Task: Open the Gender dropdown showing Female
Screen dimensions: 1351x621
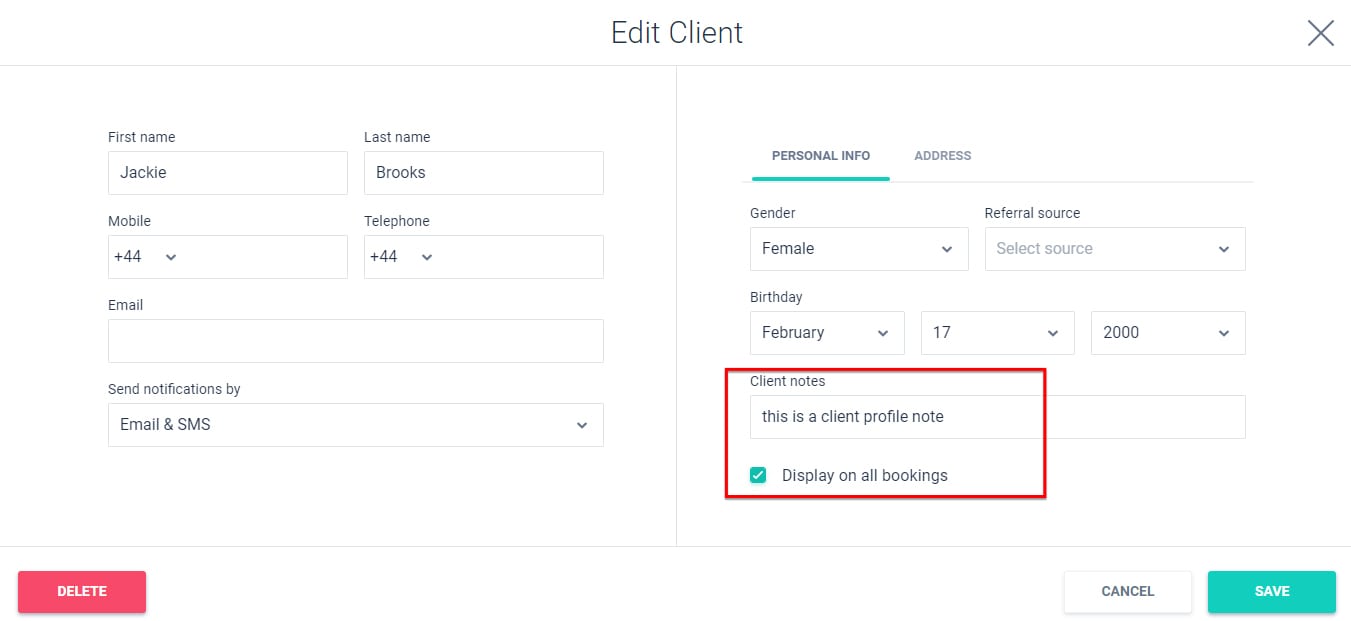Action: [x=859, y=249]
